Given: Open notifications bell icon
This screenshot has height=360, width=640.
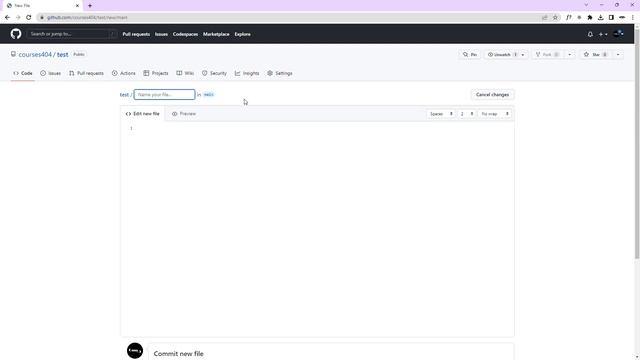Looking at the screenshot, I should [x=590, y=34].
